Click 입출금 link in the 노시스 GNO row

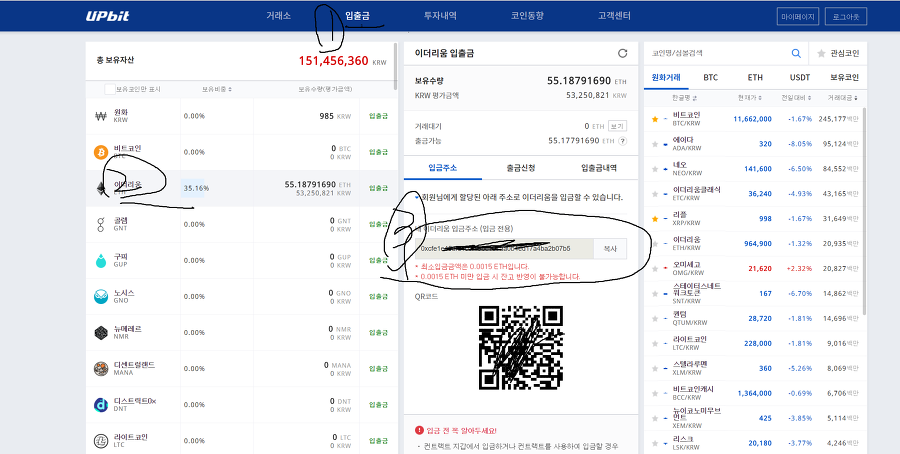click(378, 297)
